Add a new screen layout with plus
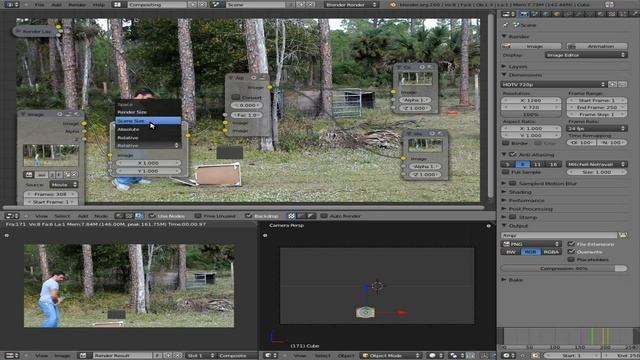The image size is (640, 360). [194, 4]
